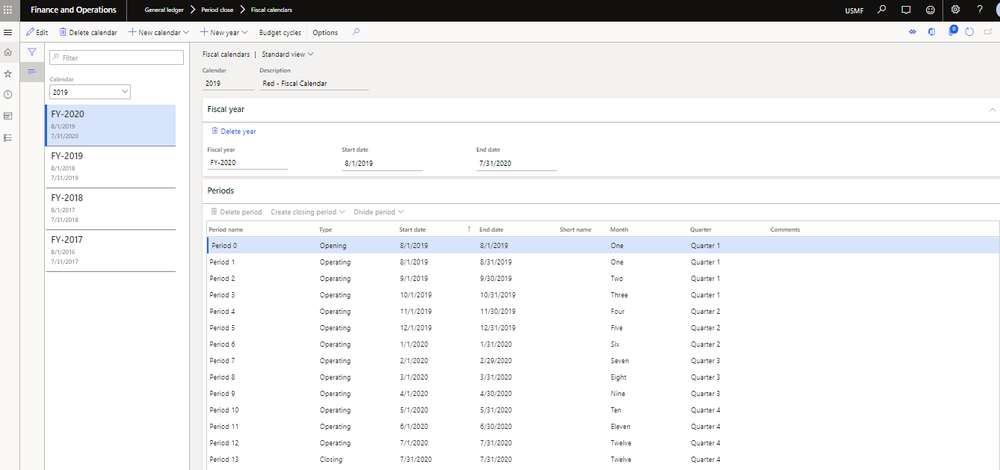1000x470 pixels.
Task: Click Period close in breadcrumb
Action: tap(217, 10)
